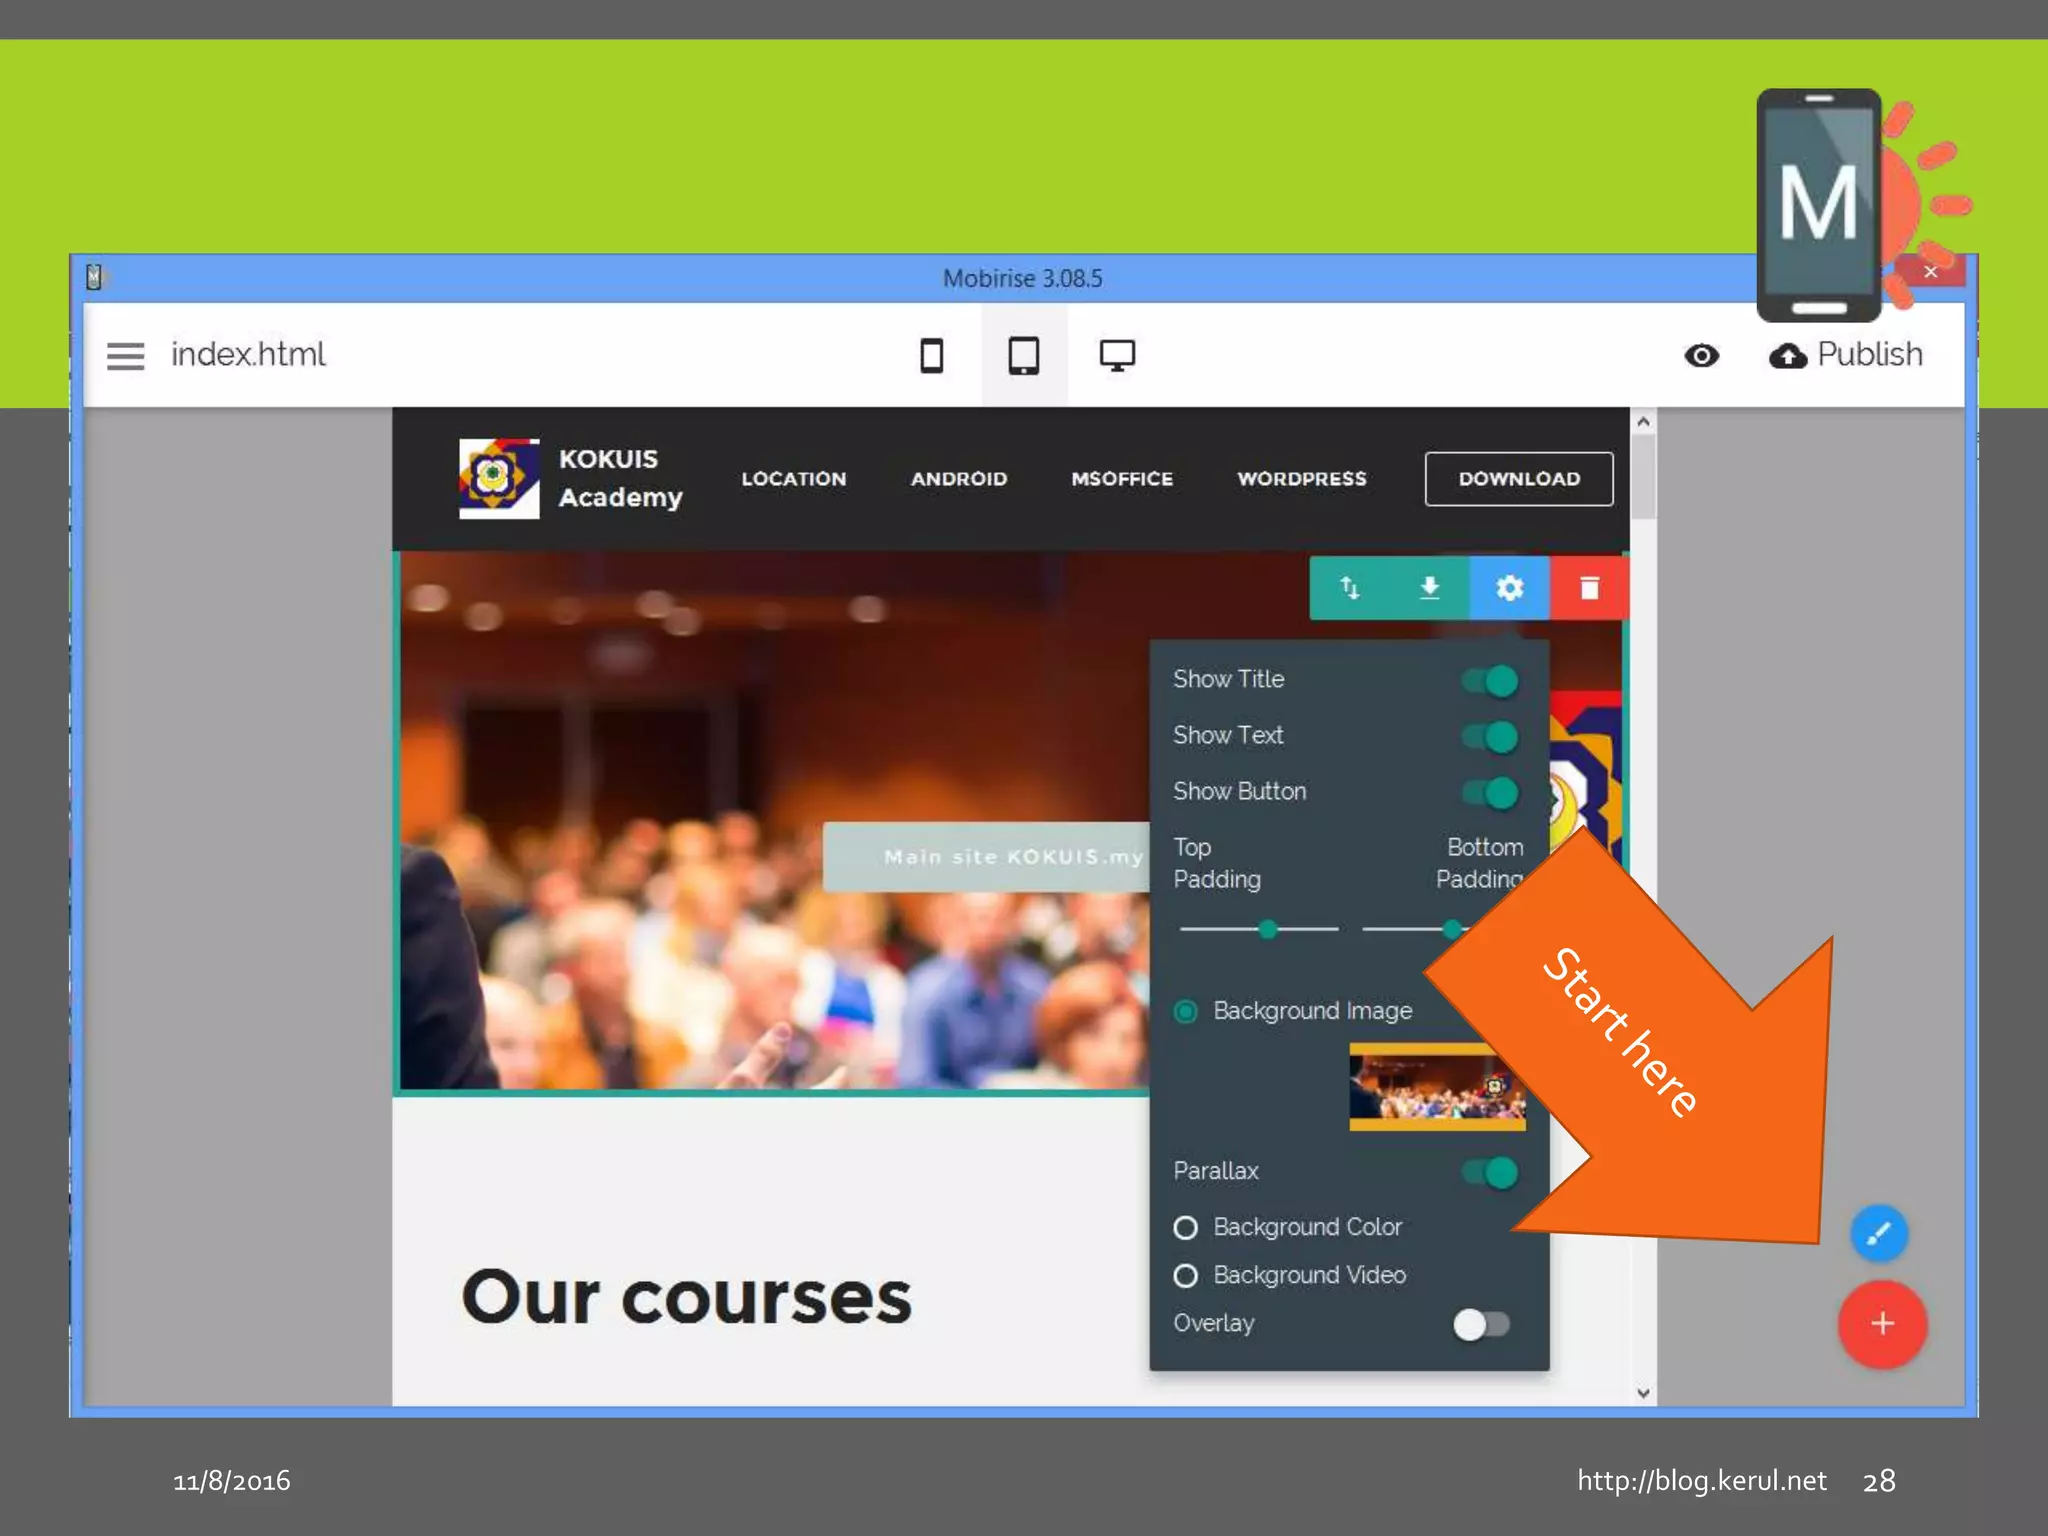This screenshot has width=2048, height=1536.
Task: Click the move block arrows icon
Action: click(x=1349, y=588)
